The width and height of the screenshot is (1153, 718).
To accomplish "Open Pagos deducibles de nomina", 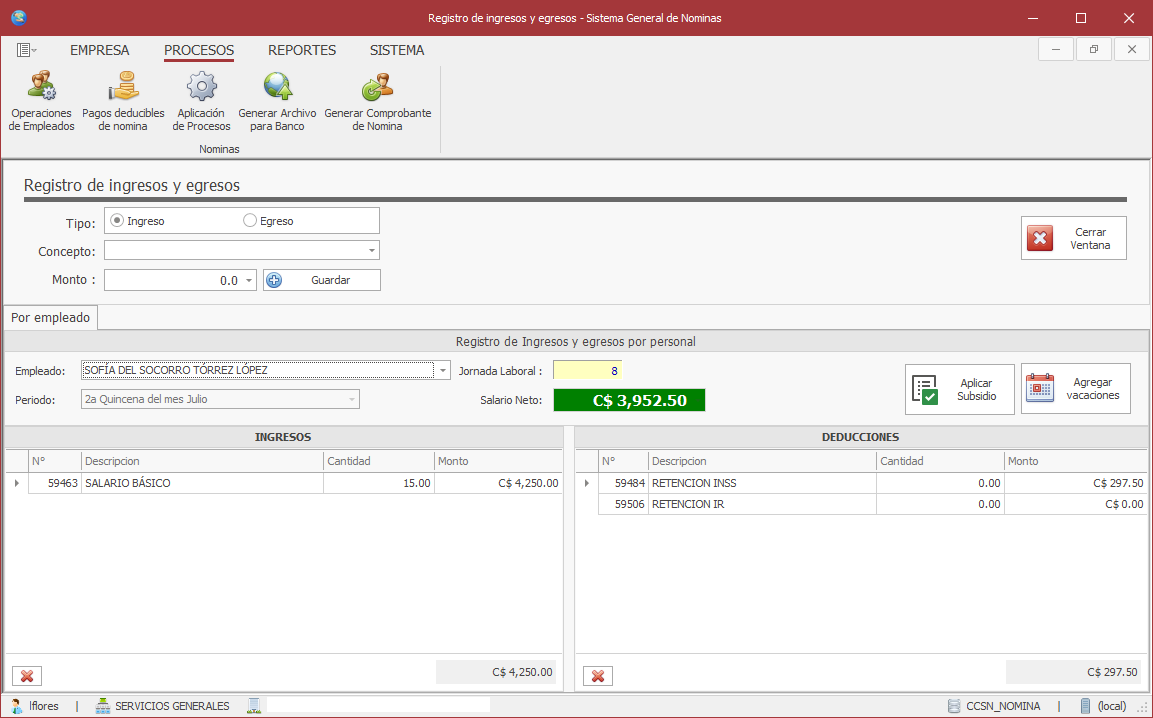I will (124, 102).
